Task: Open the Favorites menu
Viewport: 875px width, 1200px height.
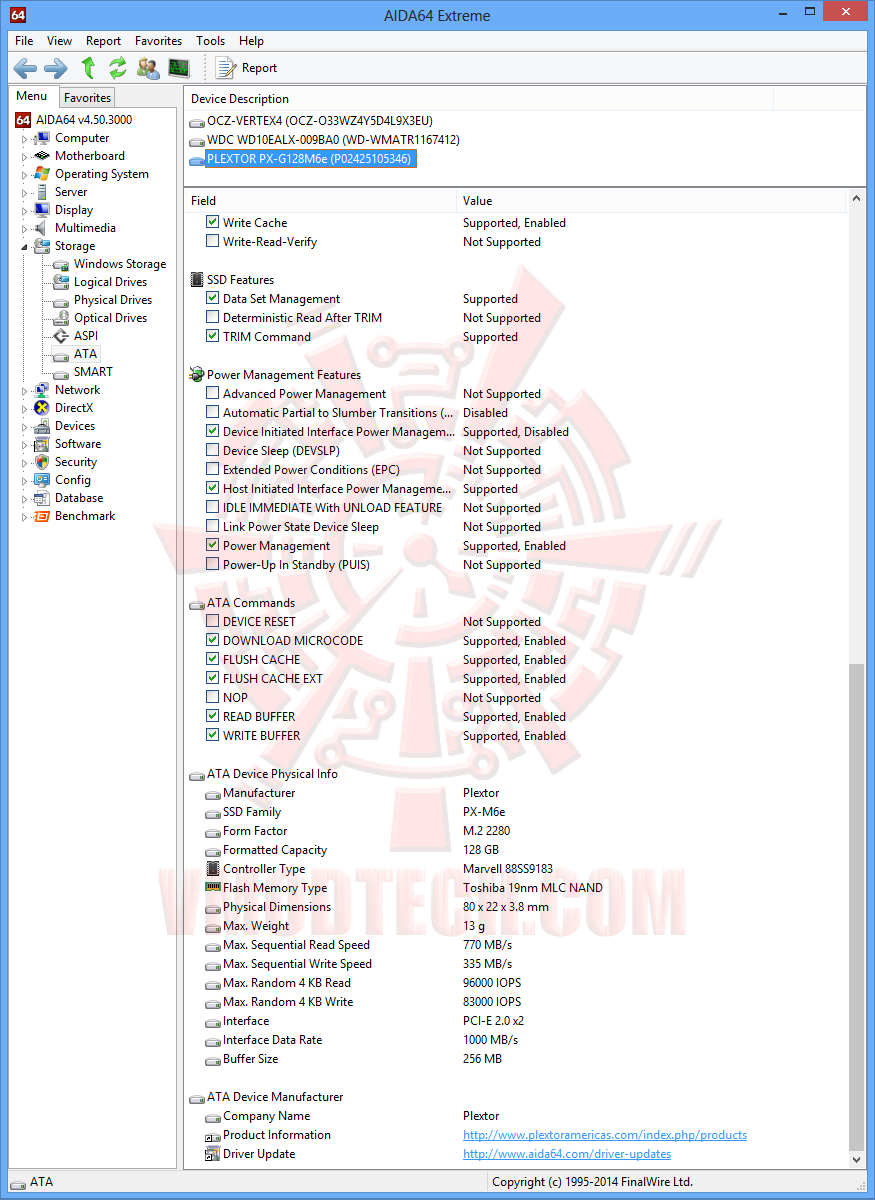Action: [158, 41]
